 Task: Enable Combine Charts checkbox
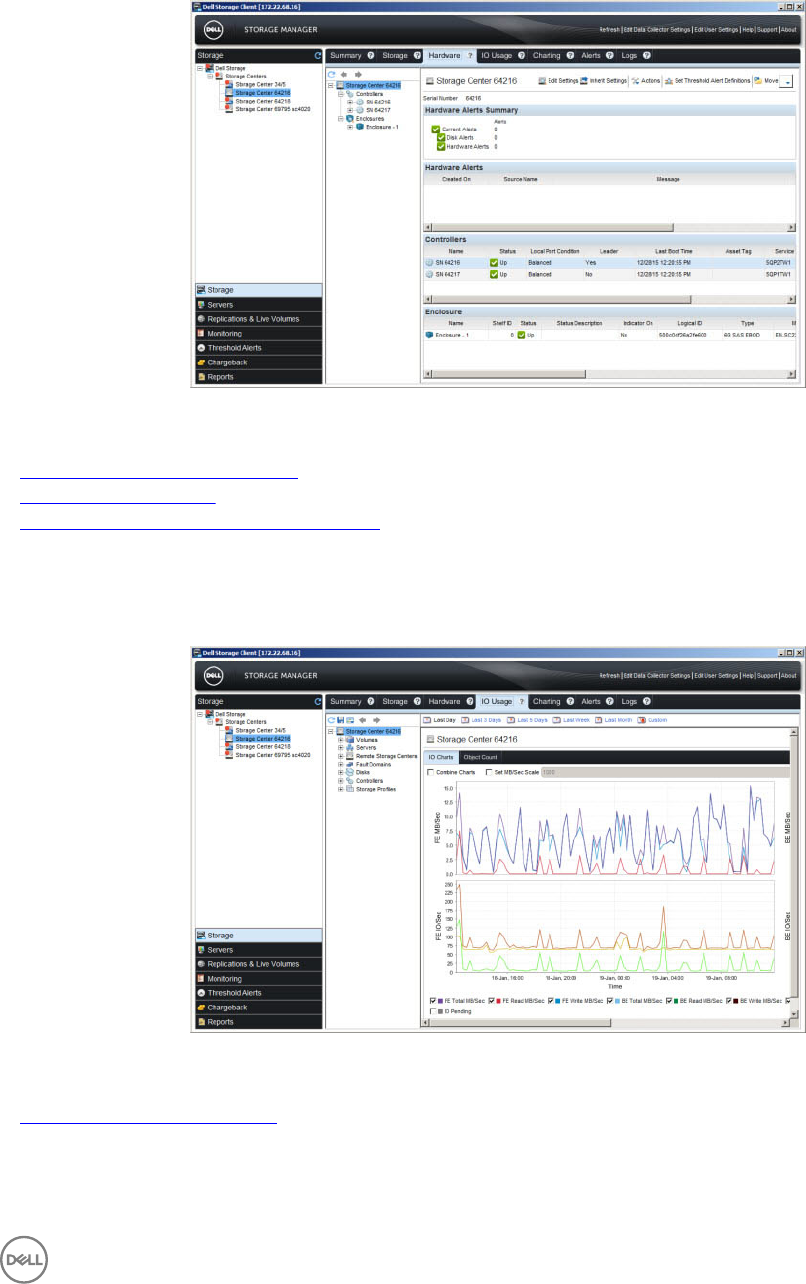(431, 772)
